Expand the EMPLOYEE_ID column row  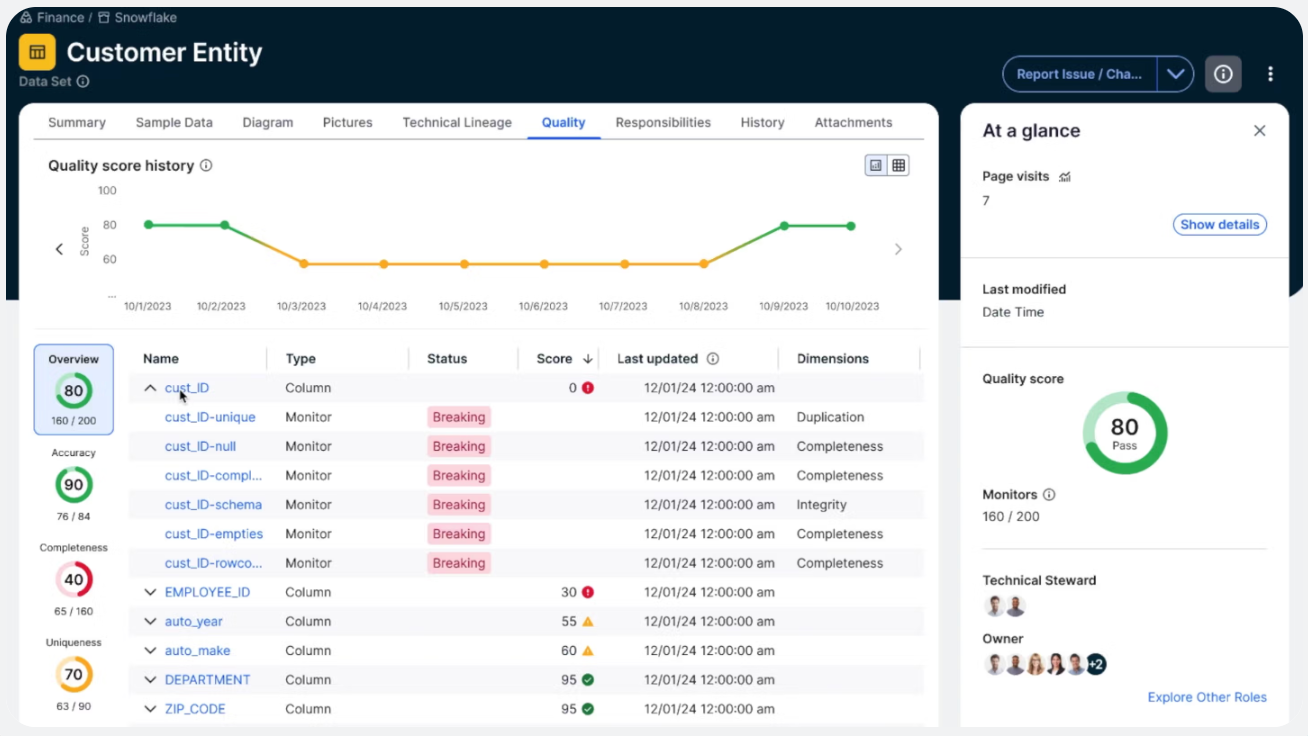pos(150,592)
